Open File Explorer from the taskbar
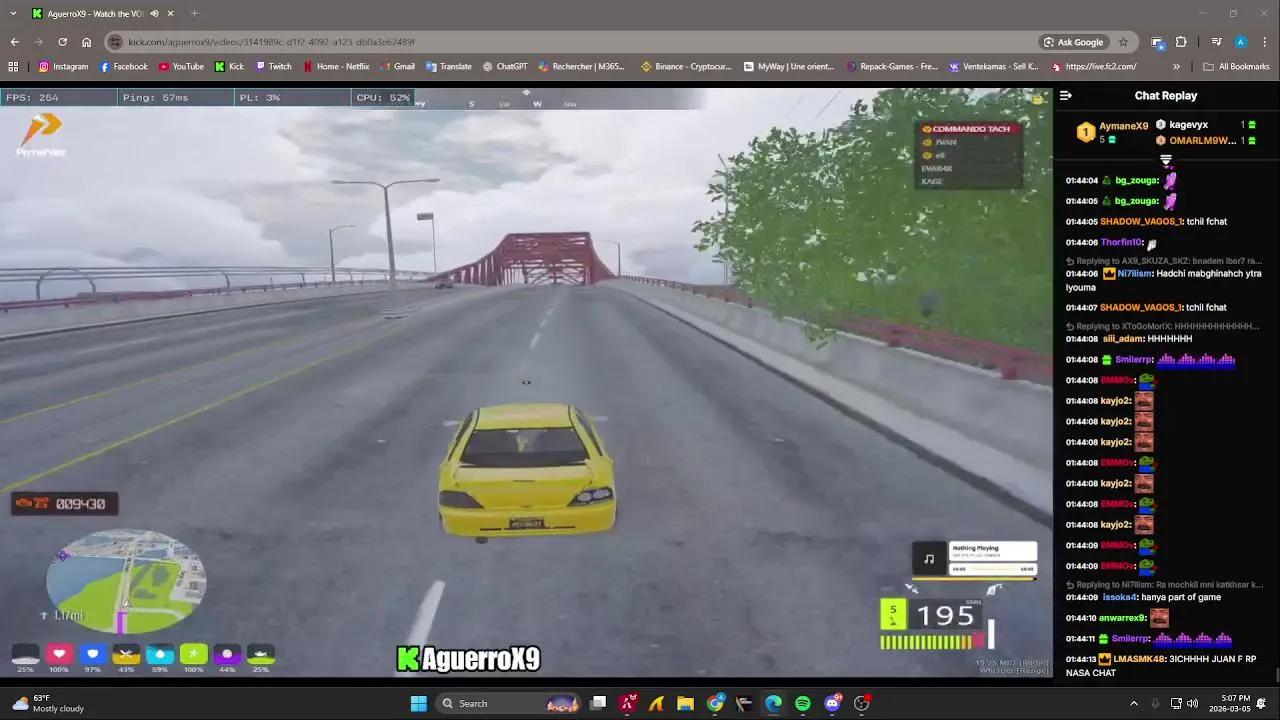Screen dimensions: 1280x720 click(686, 703)
